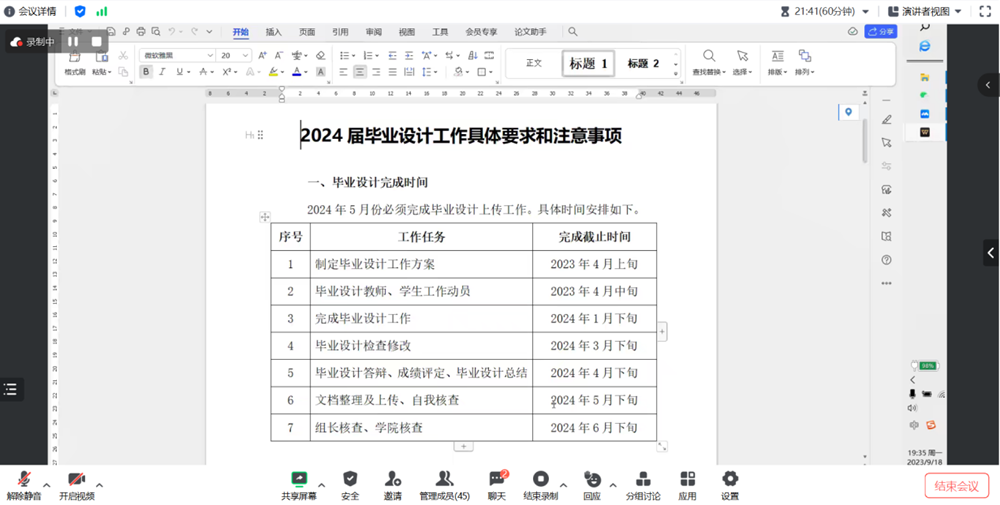Click the 开启视频 camera icon

[x=76, y=479]
